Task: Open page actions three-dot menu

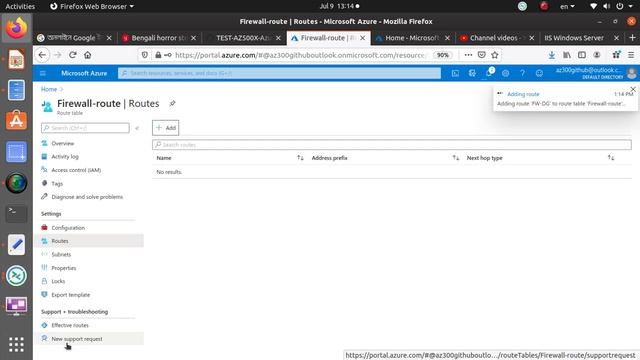Action: [x=468, y=55]
